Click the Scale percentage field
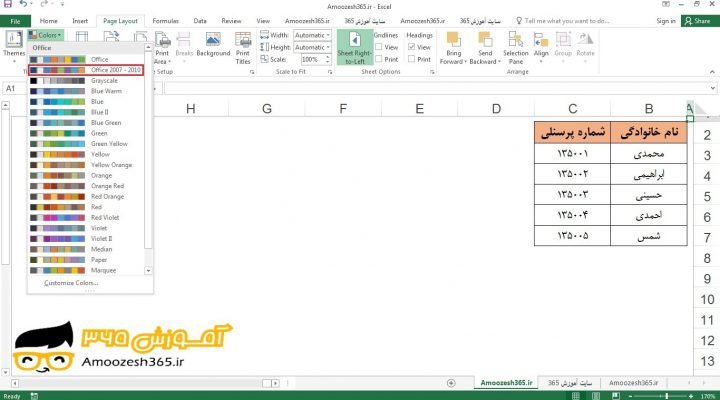Viewport: 720px width, 400px height. pos(312,59)
